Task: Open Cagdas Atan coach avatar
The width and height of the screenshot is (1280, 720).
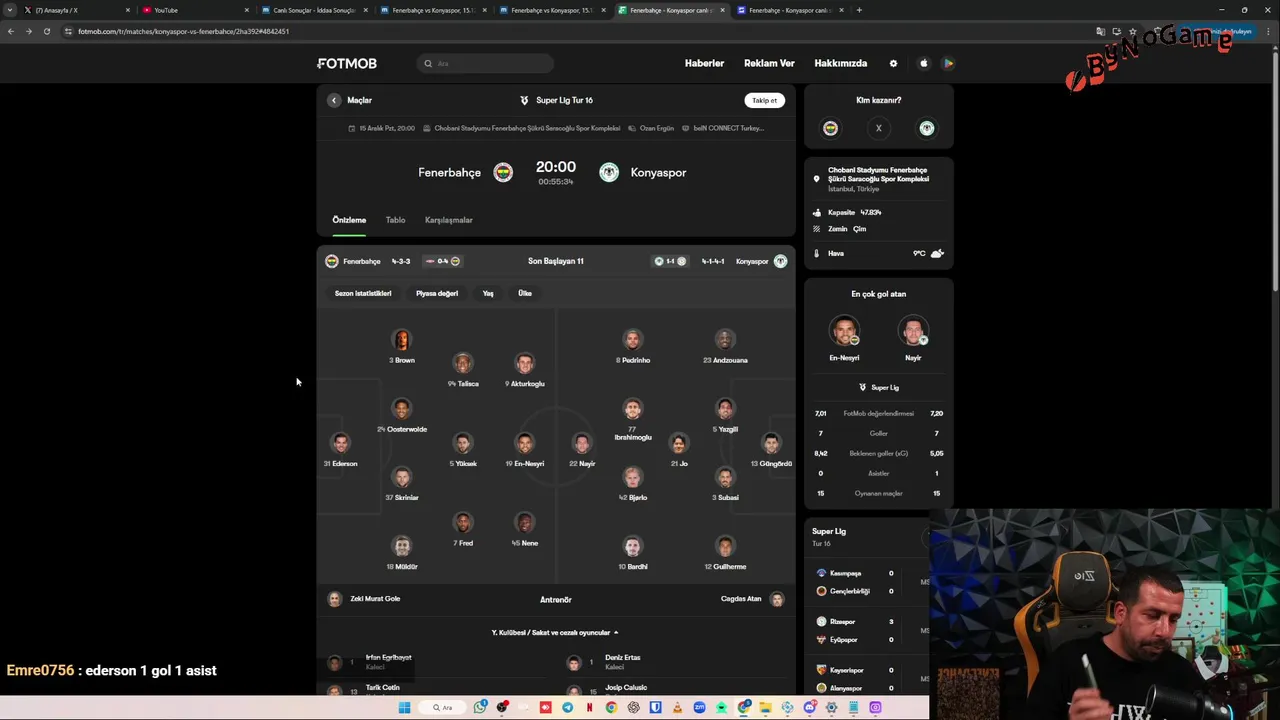Action: (x=777, y=599)
